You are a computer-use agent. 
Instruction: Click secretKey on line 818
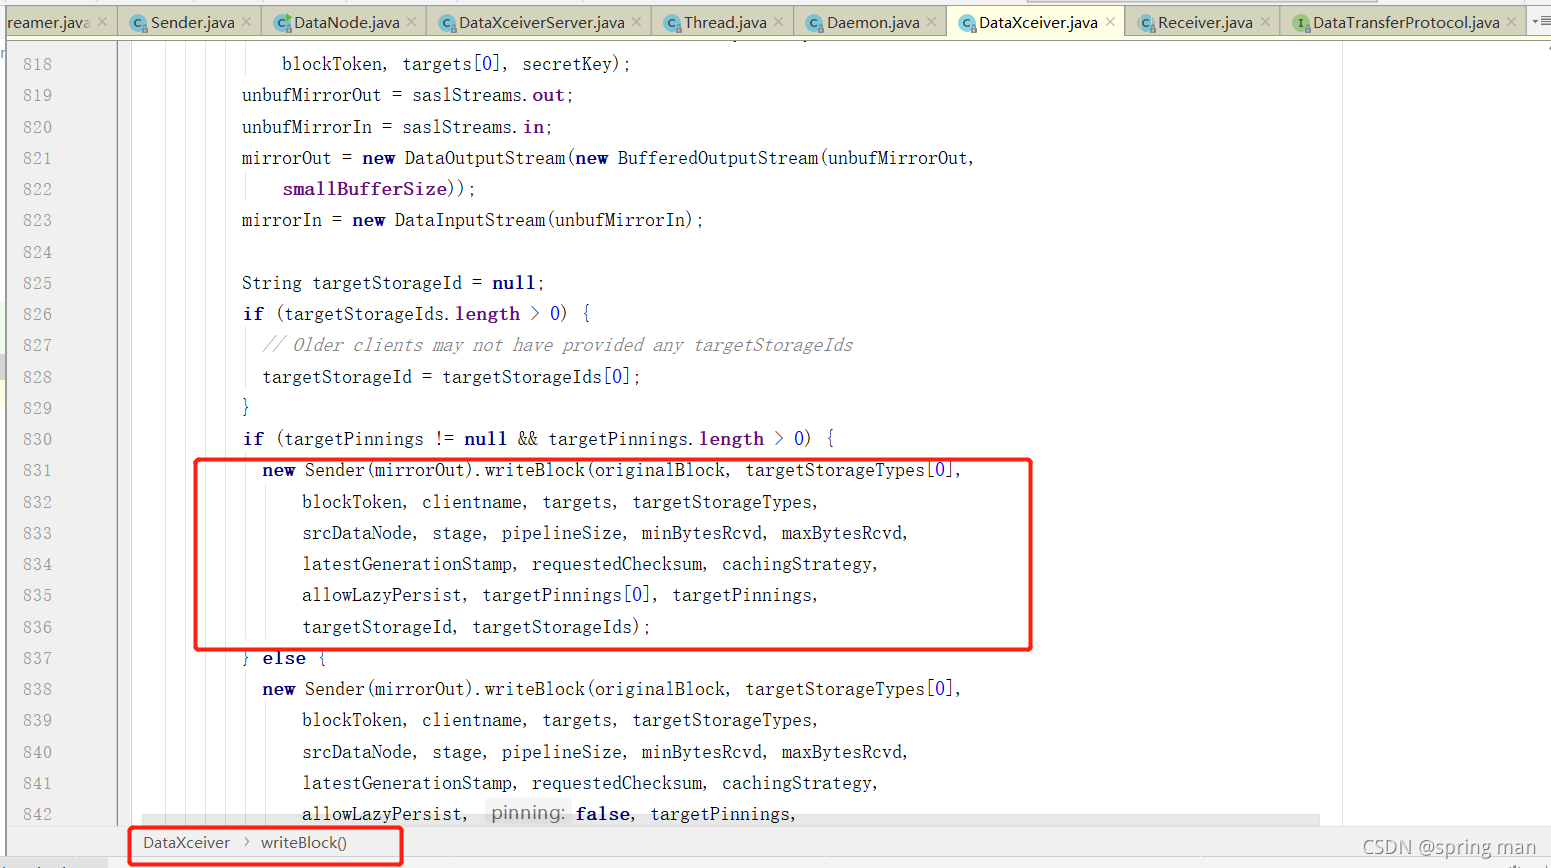(567, 64)
